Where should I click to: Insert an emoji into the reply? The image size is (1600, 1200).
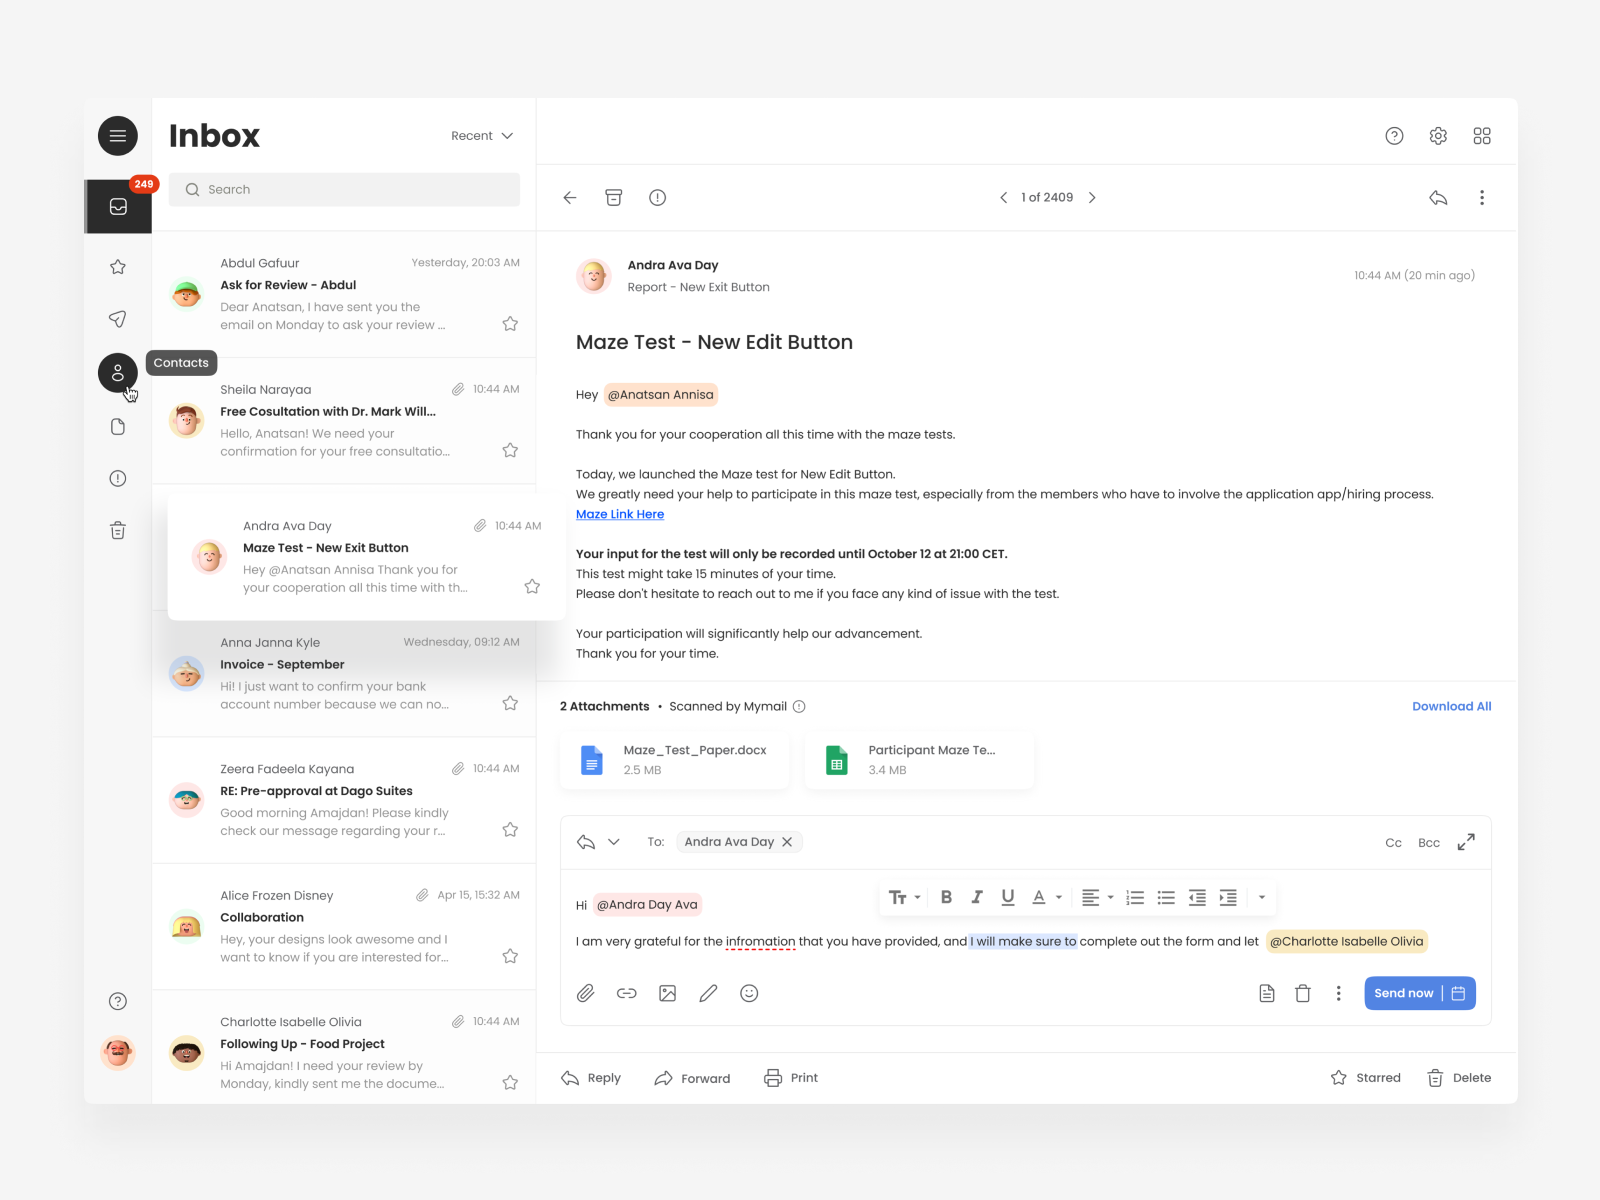749,993
